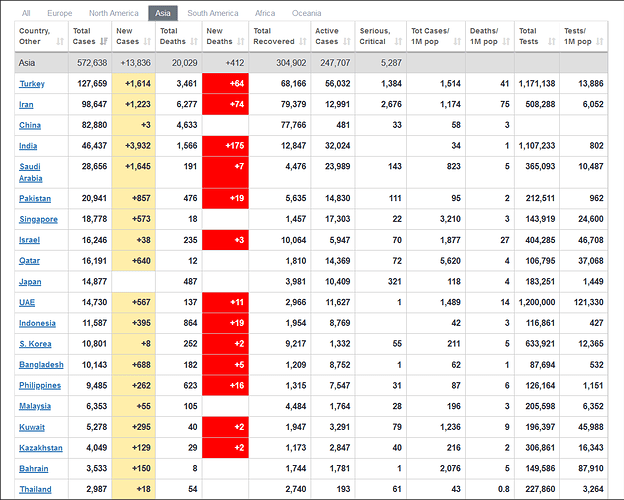Open the Israel country link
Image resolution: width=624 pixels, height=500 pixels.
[x=29, y=240]
